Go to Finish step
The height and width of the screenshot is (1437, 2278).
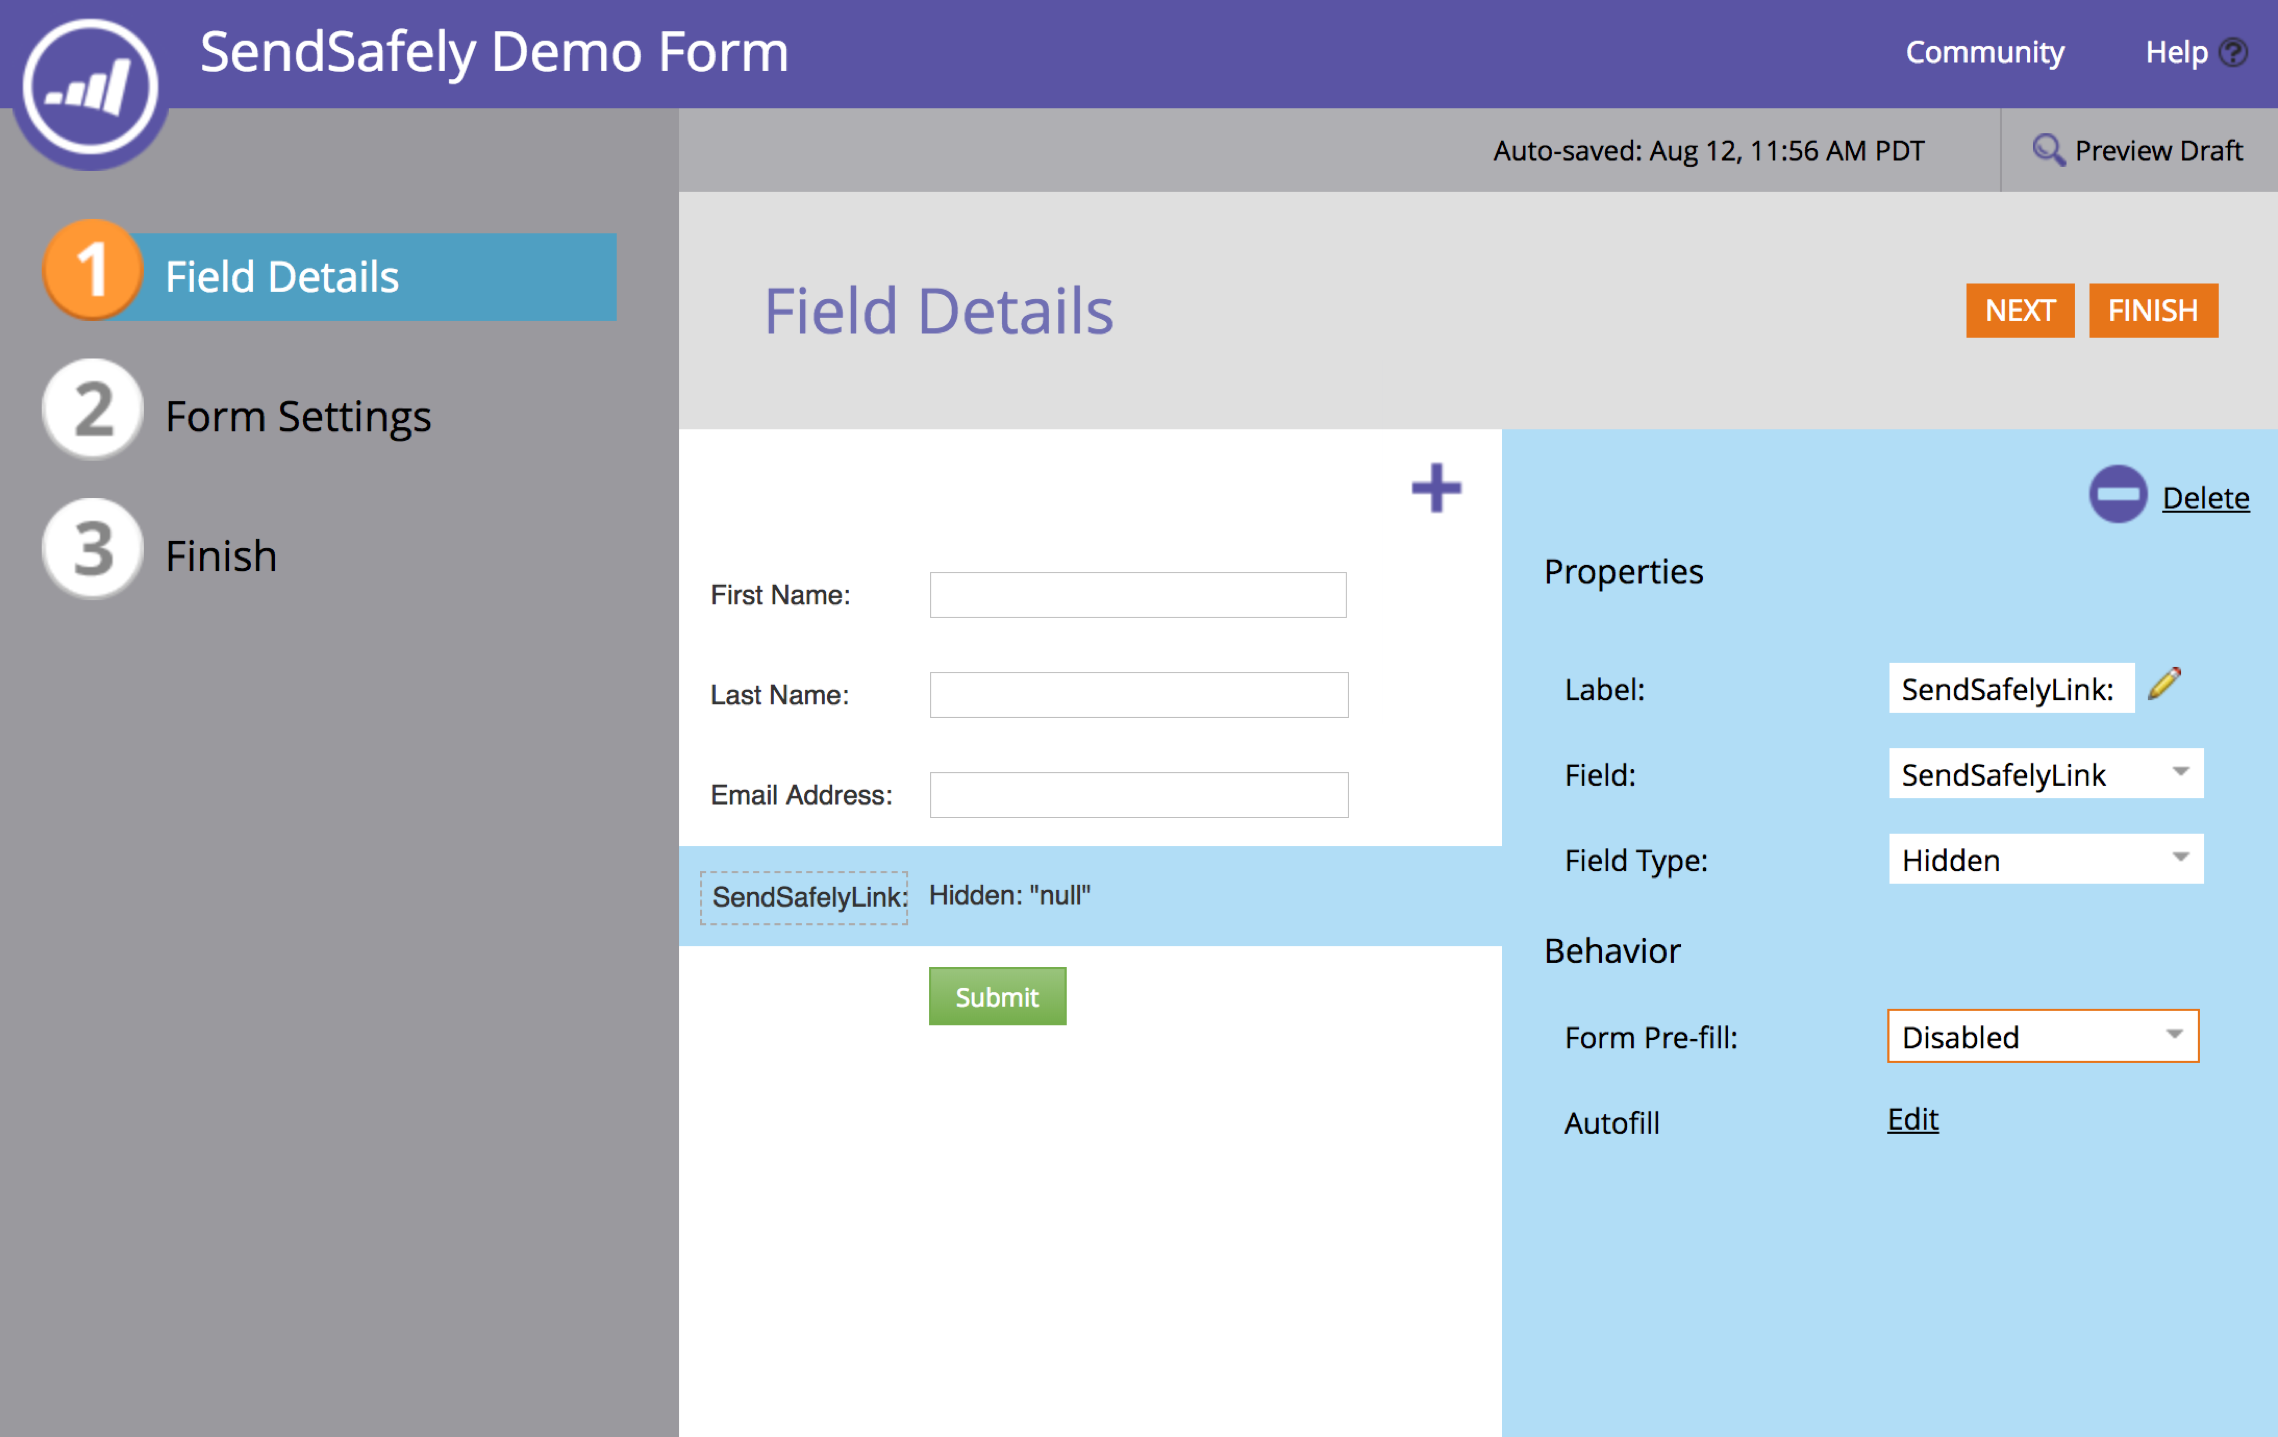tap(221, 556)
